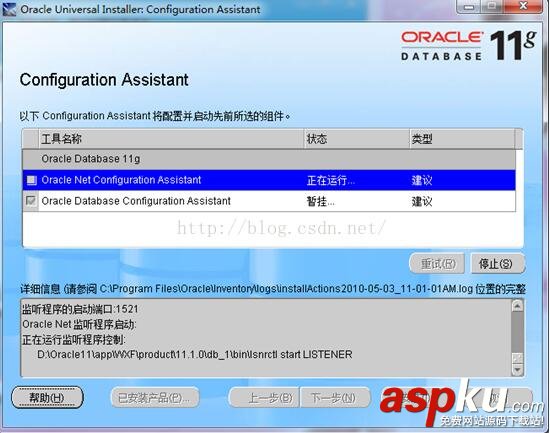Click the 重试(R) button

click(437, 263)
